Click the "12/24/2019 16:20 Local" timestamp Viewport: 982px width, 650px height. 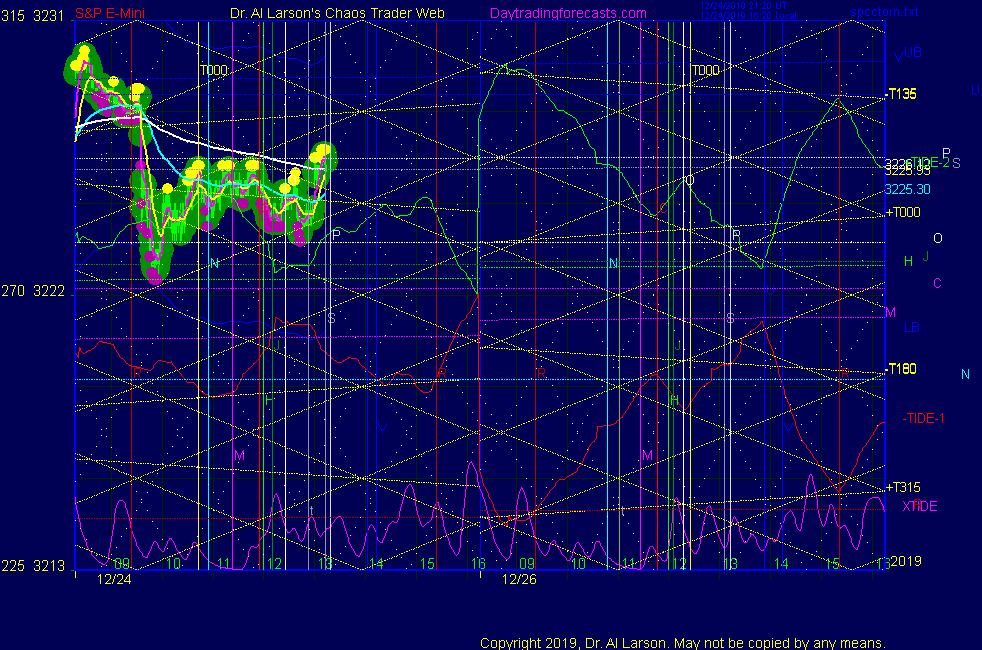748,16
